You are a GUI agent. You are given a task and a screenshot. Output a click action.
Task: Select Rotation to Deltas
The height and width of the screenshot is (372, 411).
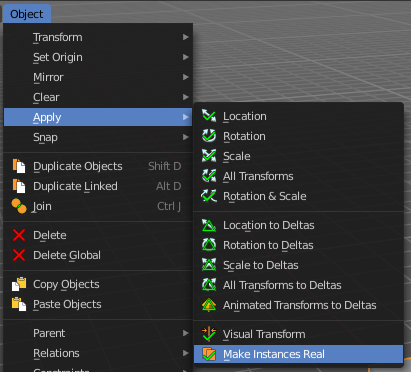(x=298, y=245)
